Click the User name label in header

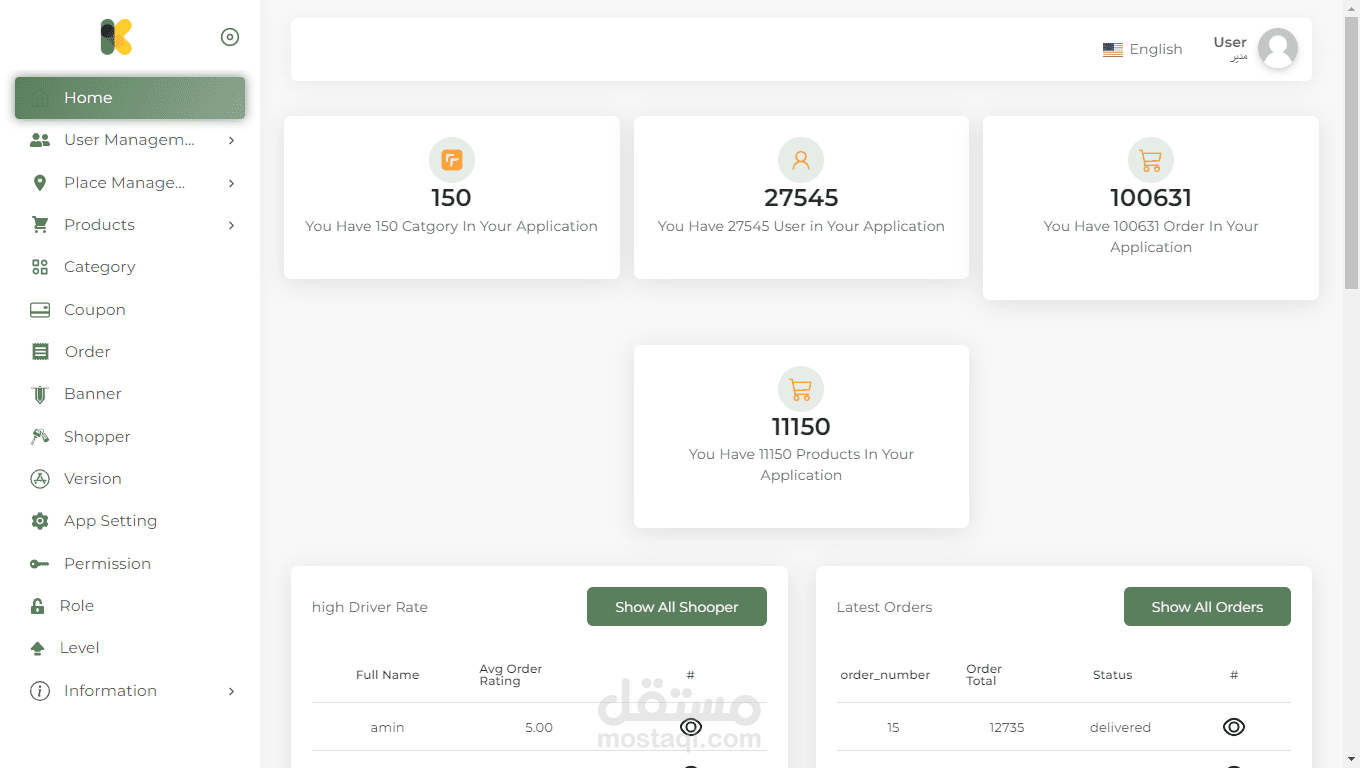[1230, 42]
